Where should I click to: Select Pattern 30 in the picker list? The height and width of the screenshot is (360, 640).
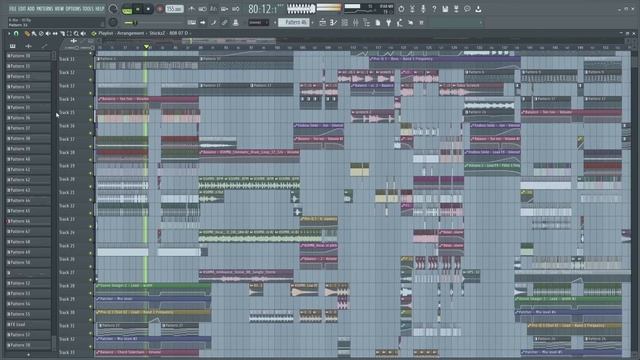click(x=28, y=56)
